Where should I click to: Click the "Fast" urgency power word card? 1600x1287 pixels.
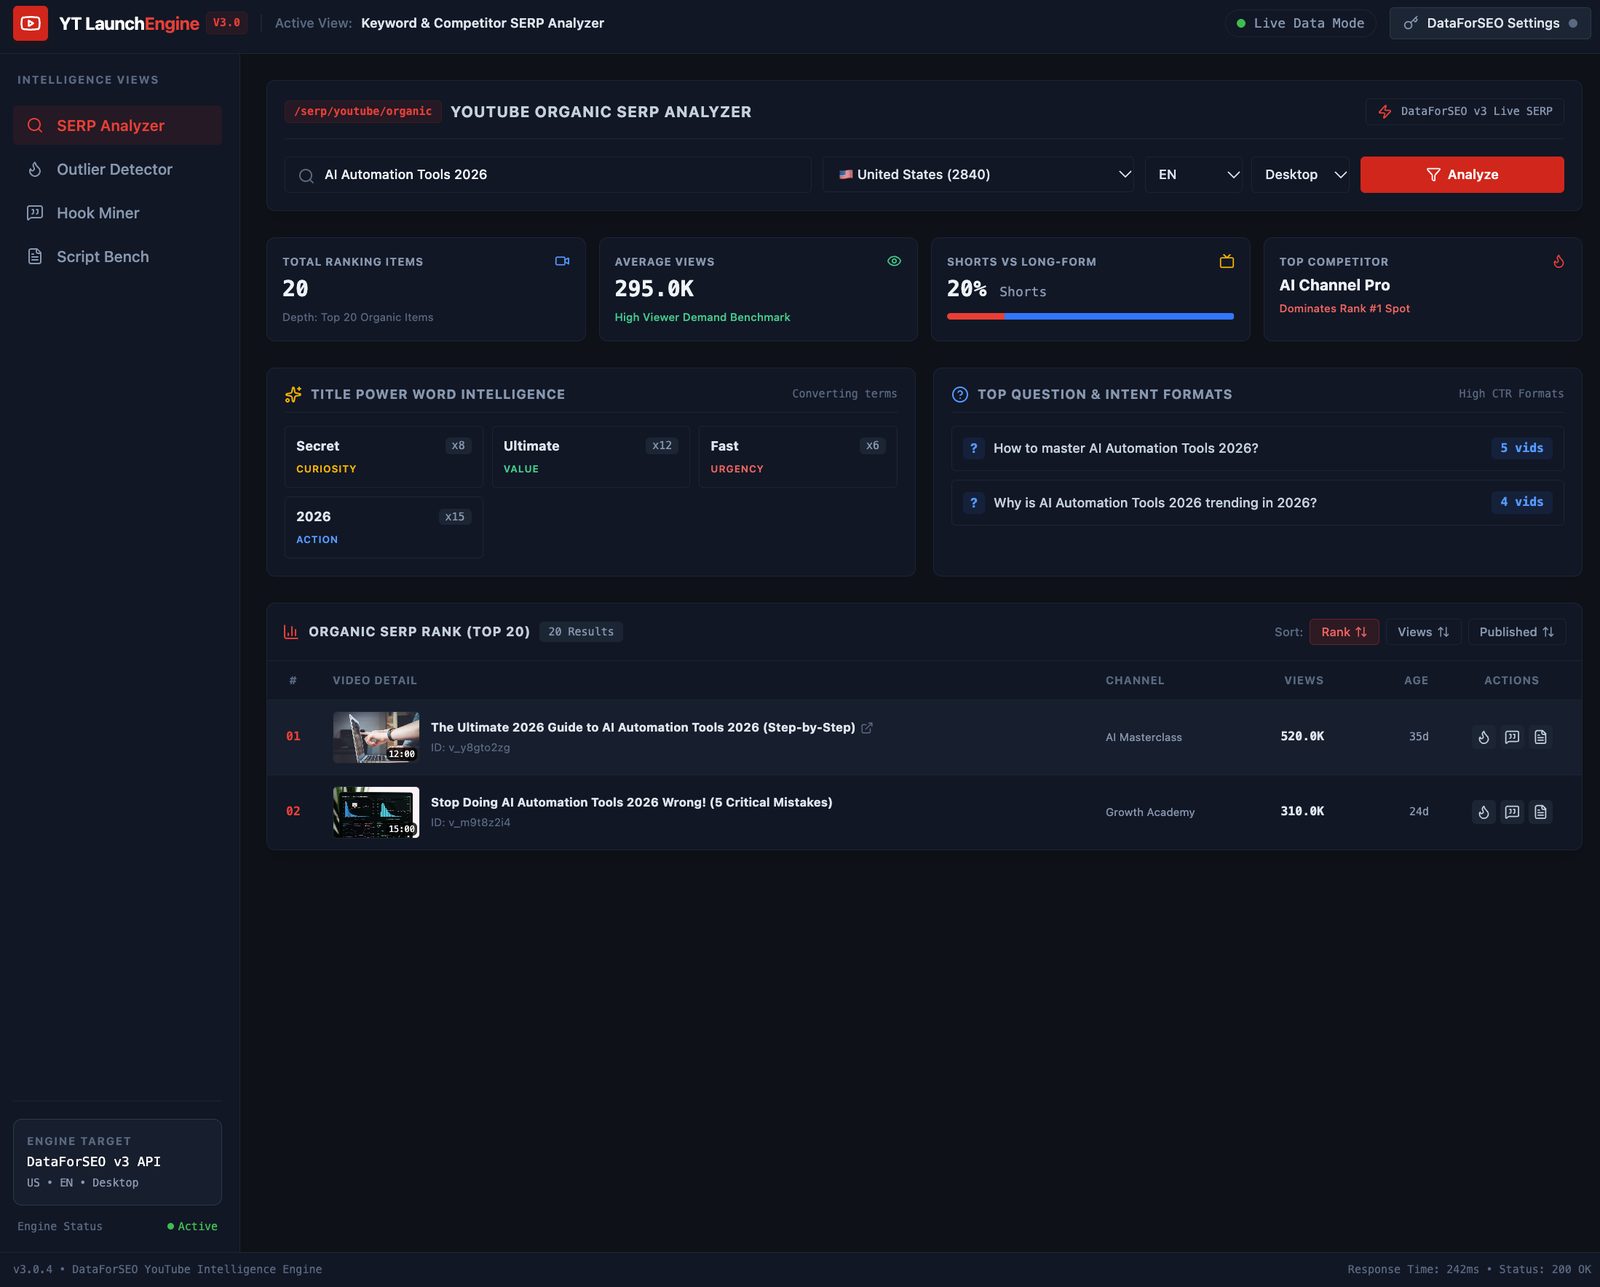coord(798,457)
